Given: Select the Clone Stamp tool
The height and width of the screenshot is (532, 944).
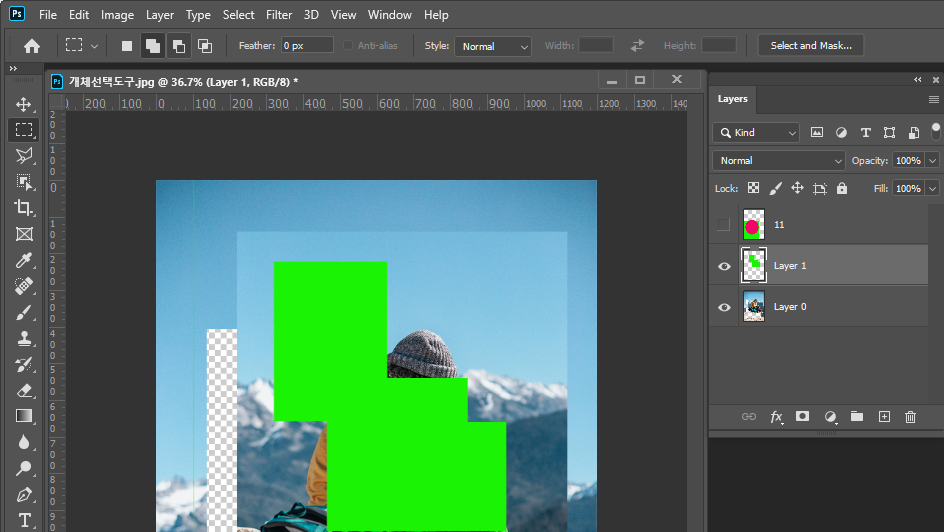Looking at the screenshot, I should 23,338.
